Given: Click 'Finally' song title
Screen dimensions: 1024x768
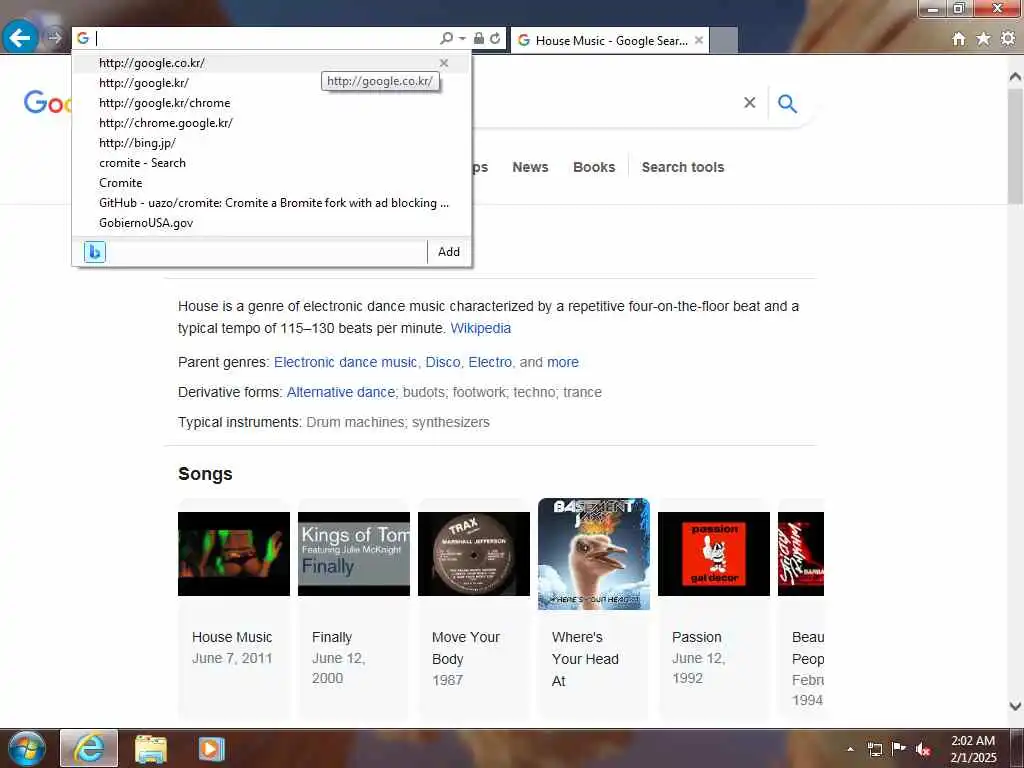Looking at the screenshot, I should click(332, 637).
